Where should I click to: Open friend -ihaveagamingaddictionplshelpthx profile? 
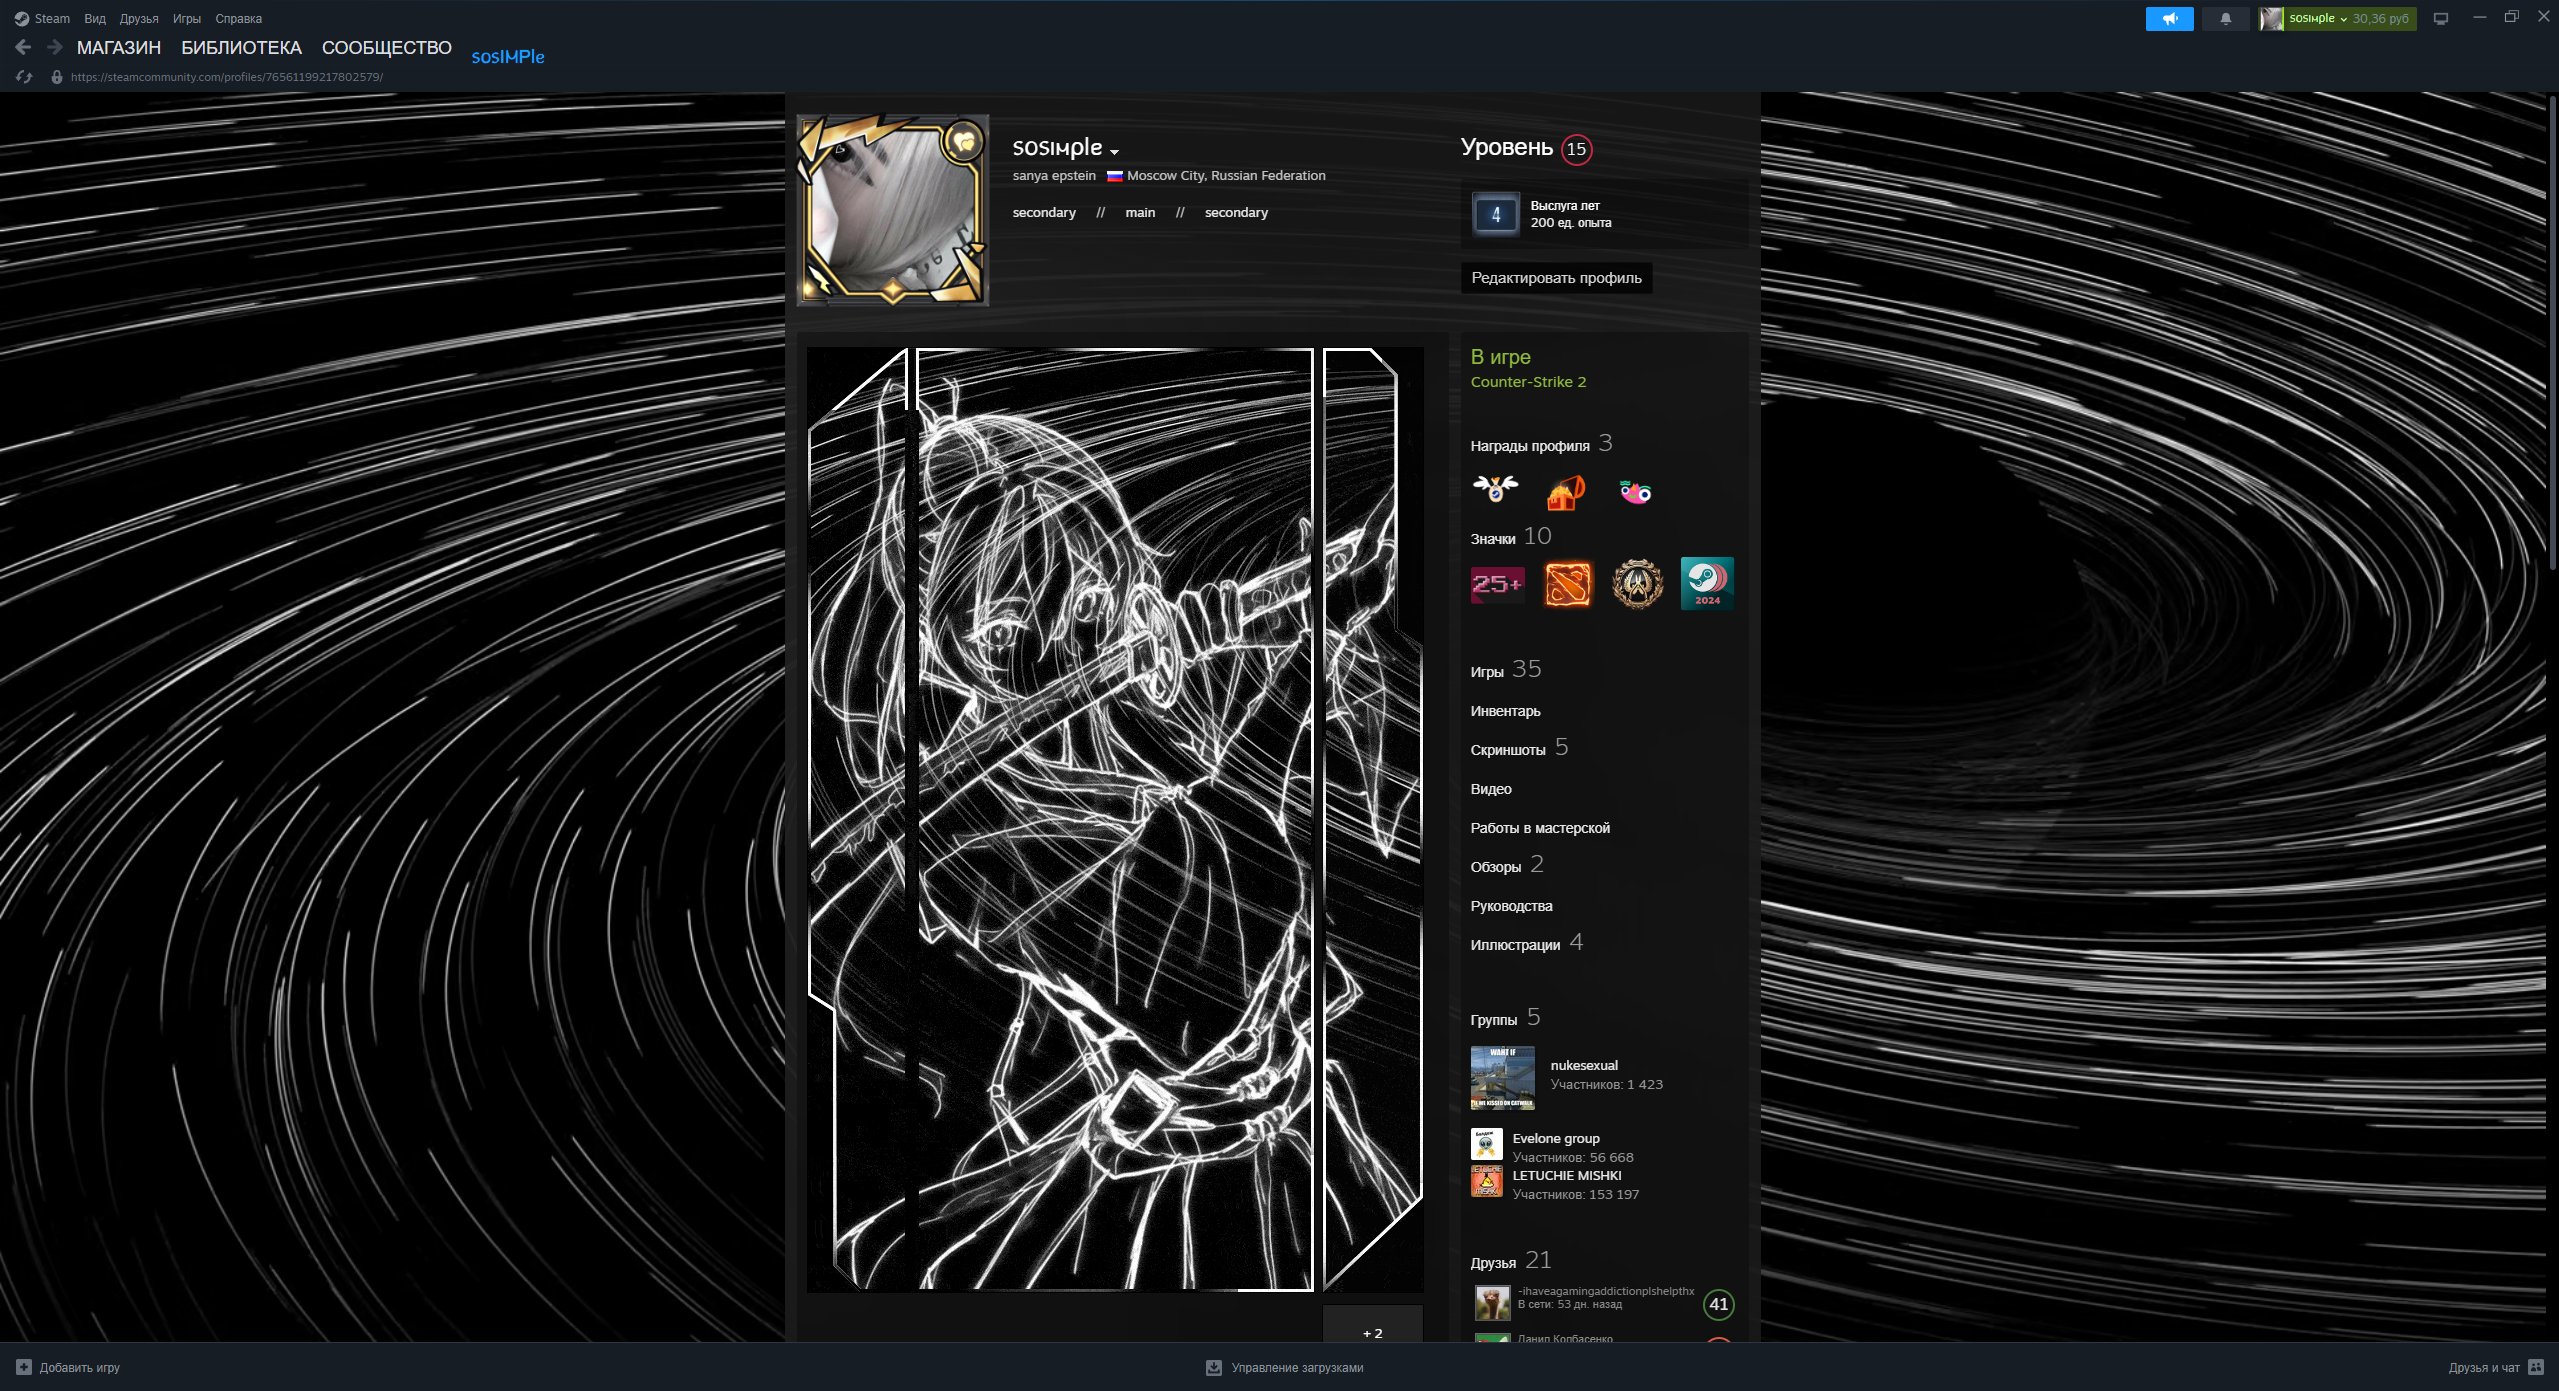tap(1606, 1292)
